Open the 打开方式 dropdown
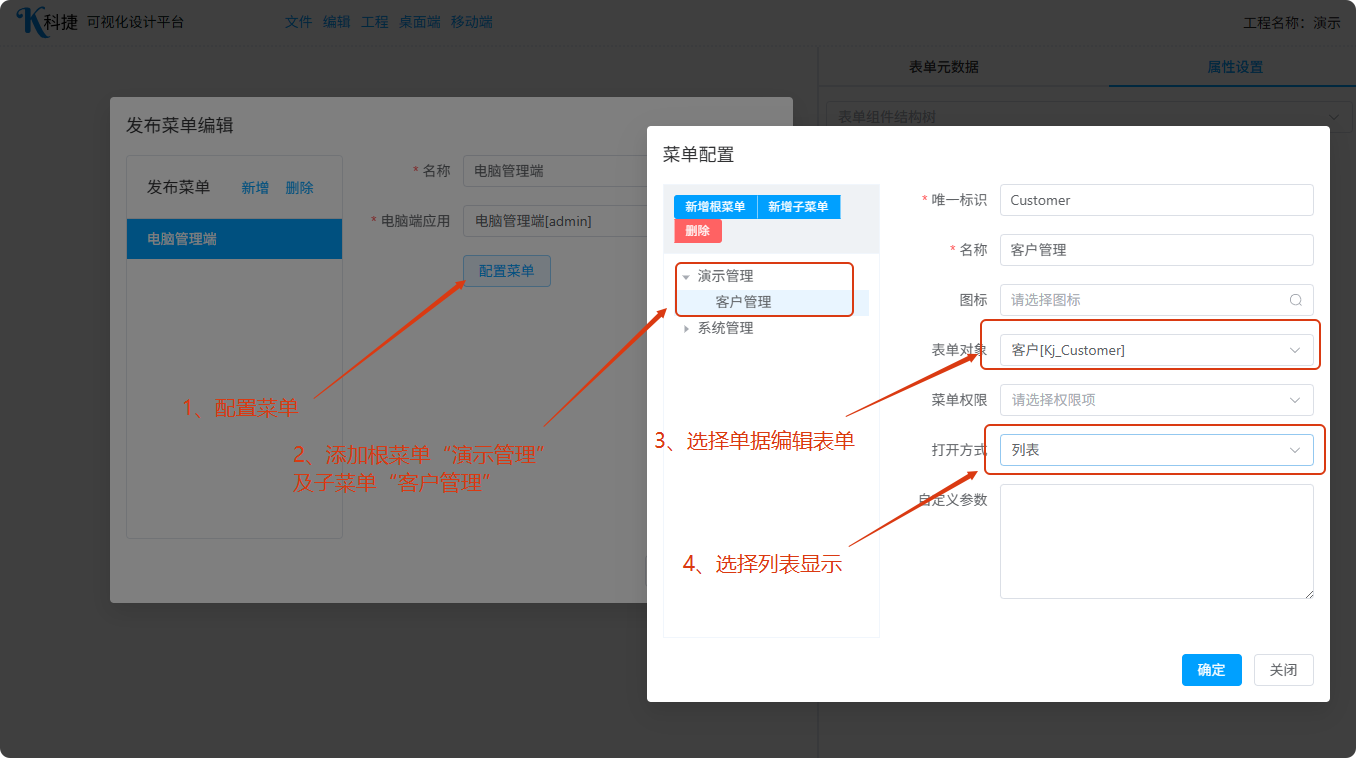This screenshot has width=1356, height=758. (x=1156, y=450)
